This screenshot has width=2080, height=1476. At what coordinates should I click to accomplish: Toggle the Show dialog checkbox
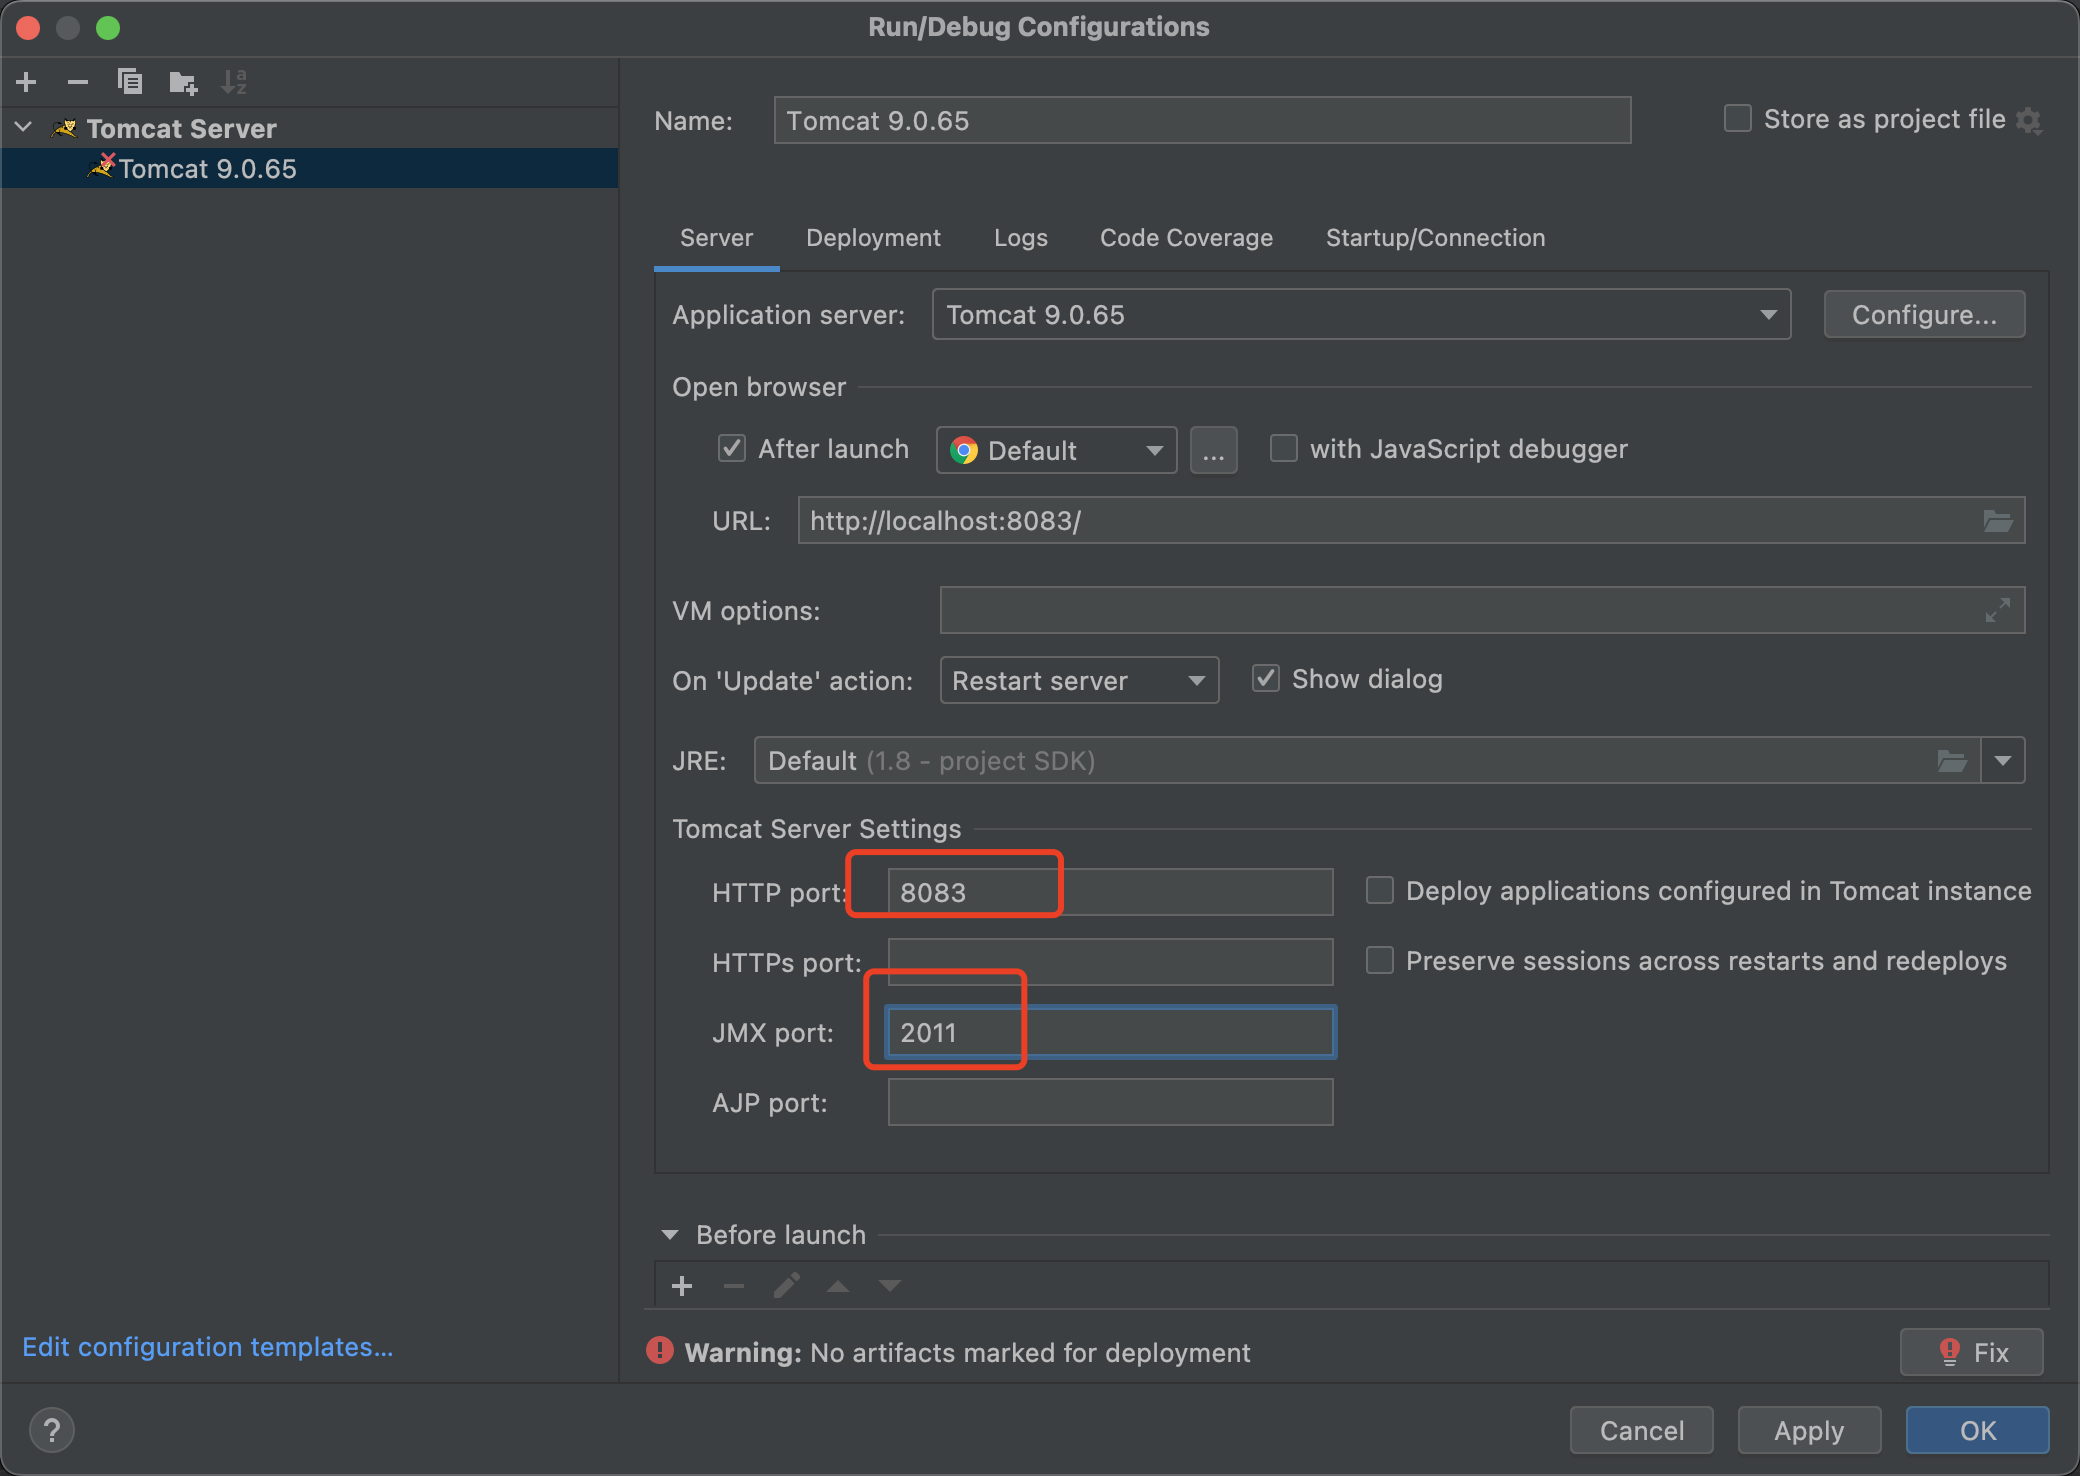pos(1266,679)
